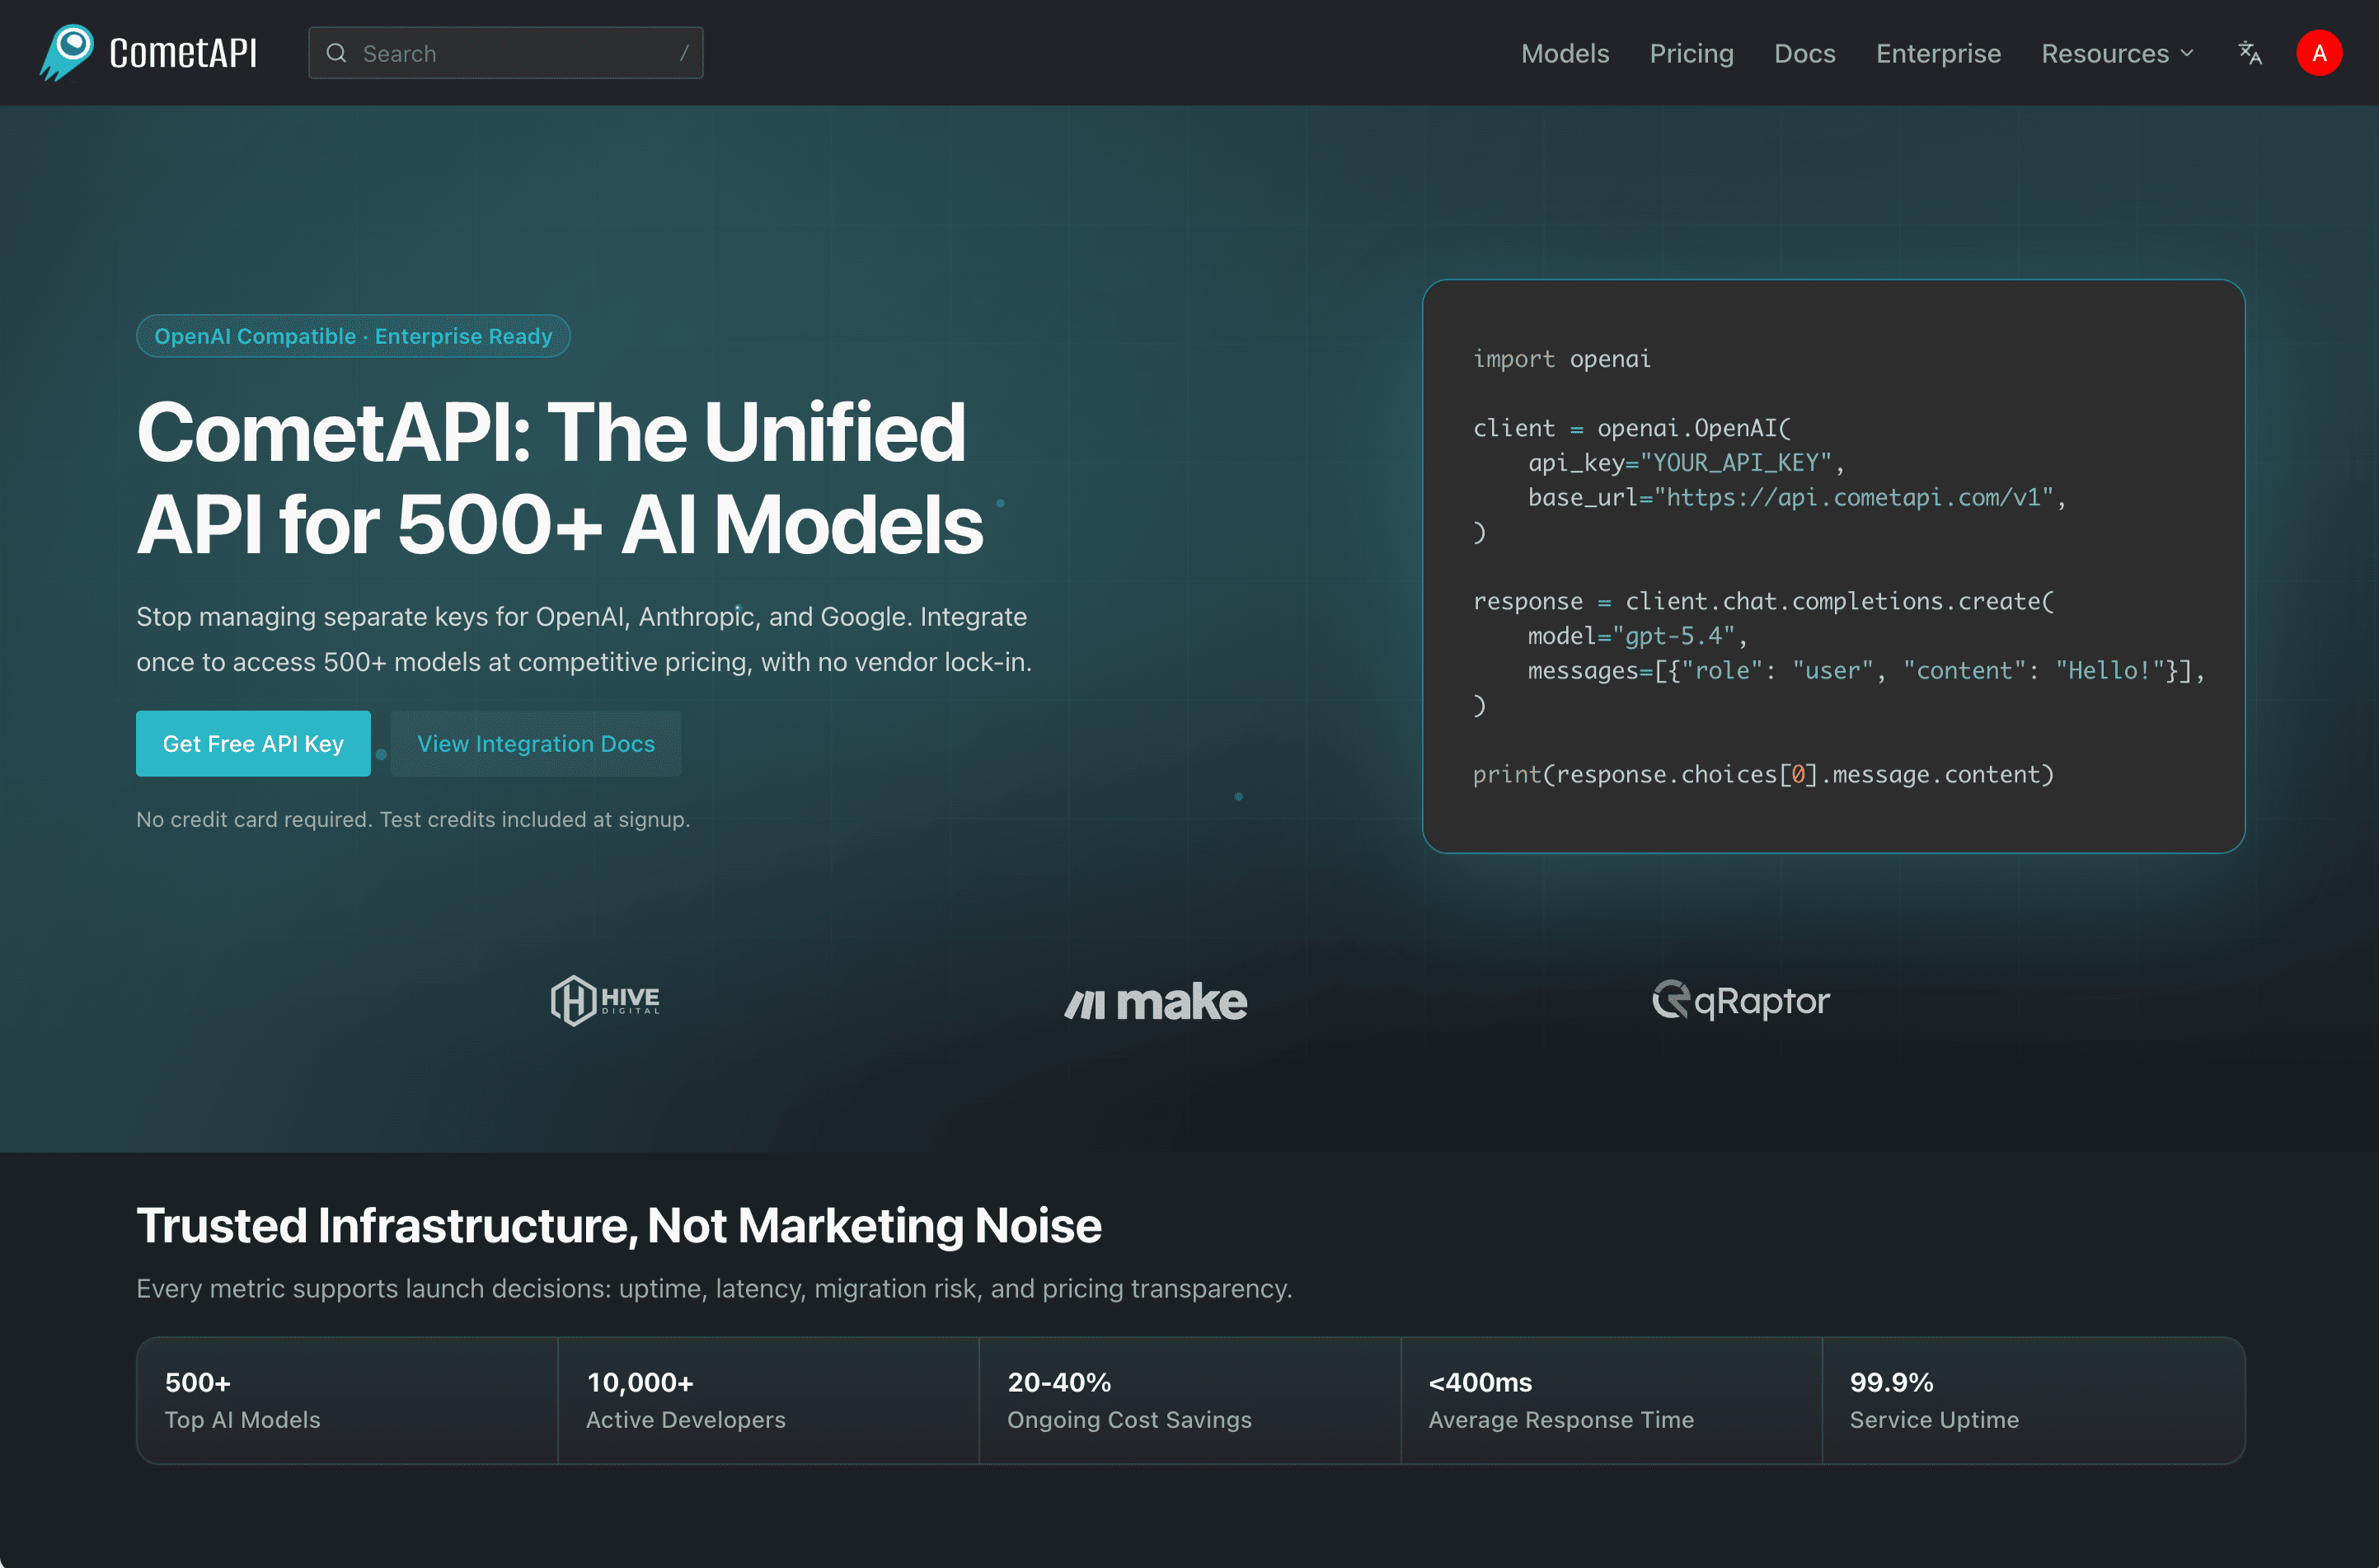Click the search magnifier icon
This screenshot has width=2379, height=1568.
tap(337, 53)
